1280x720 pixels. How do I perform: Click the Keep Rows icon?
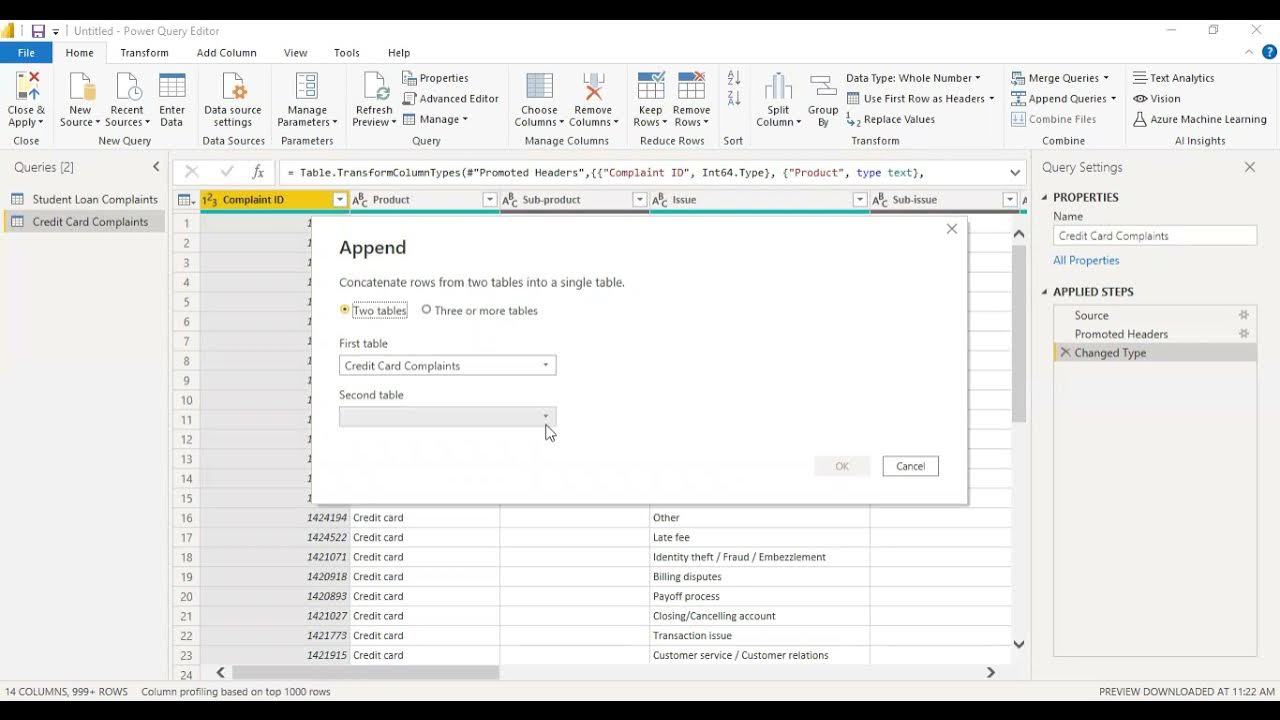pos(650,87)
